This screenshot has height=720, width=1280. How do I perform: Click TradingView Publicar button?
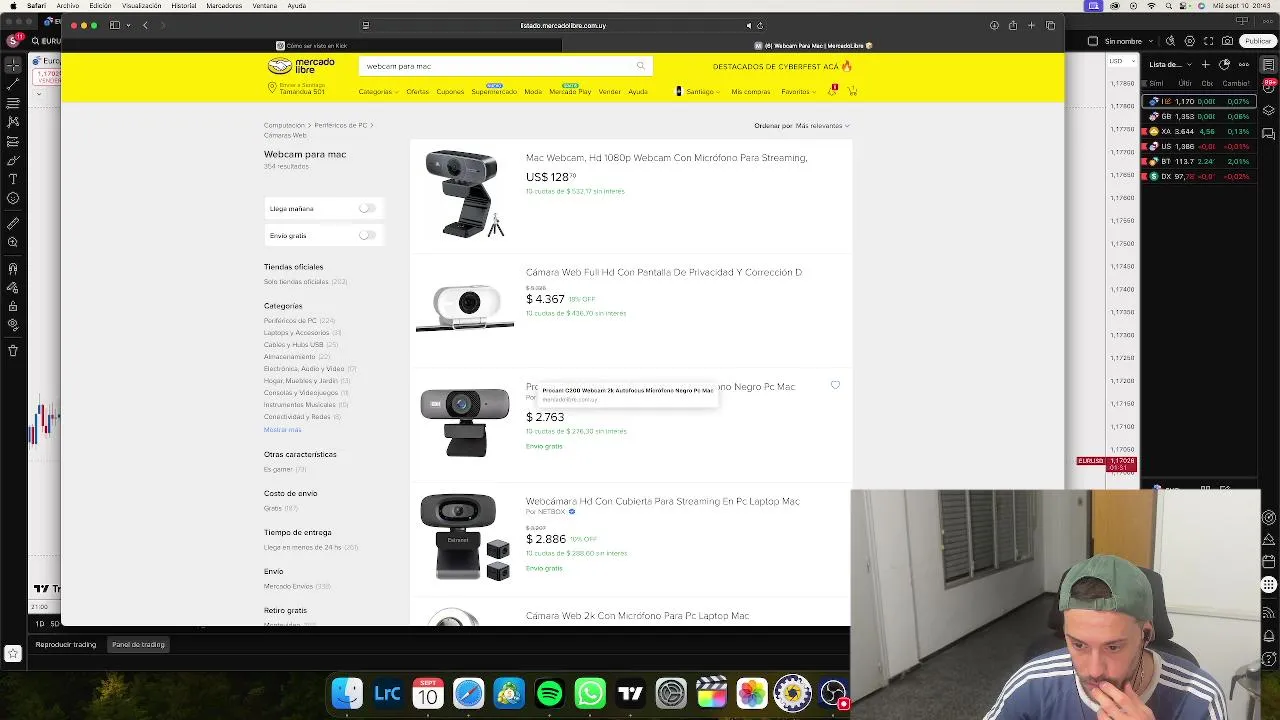point(1257,41)
